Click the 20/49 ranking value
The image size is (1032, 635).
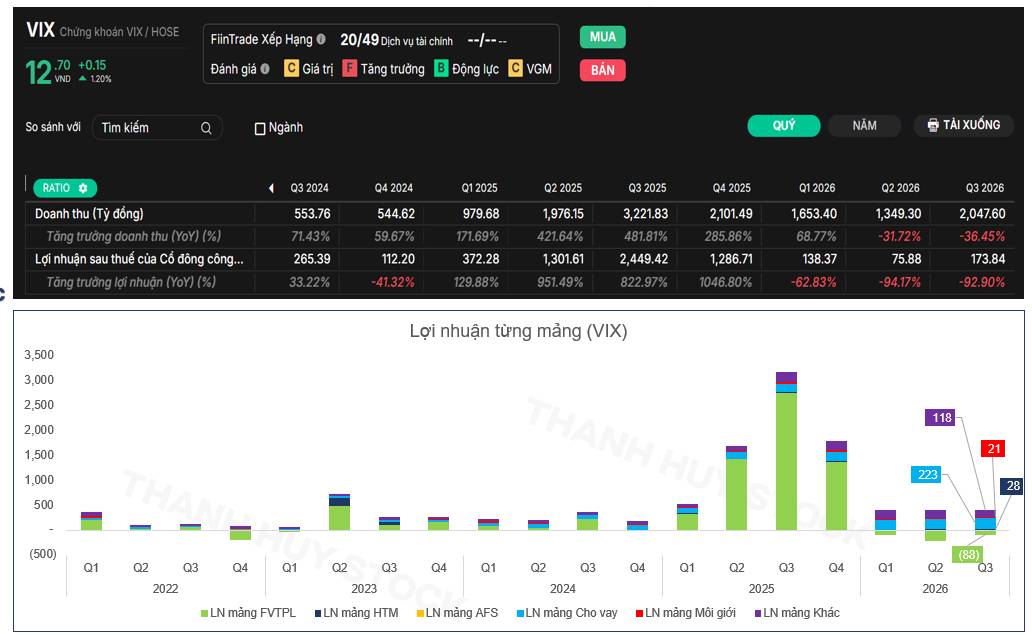click(x=359, y=40)
